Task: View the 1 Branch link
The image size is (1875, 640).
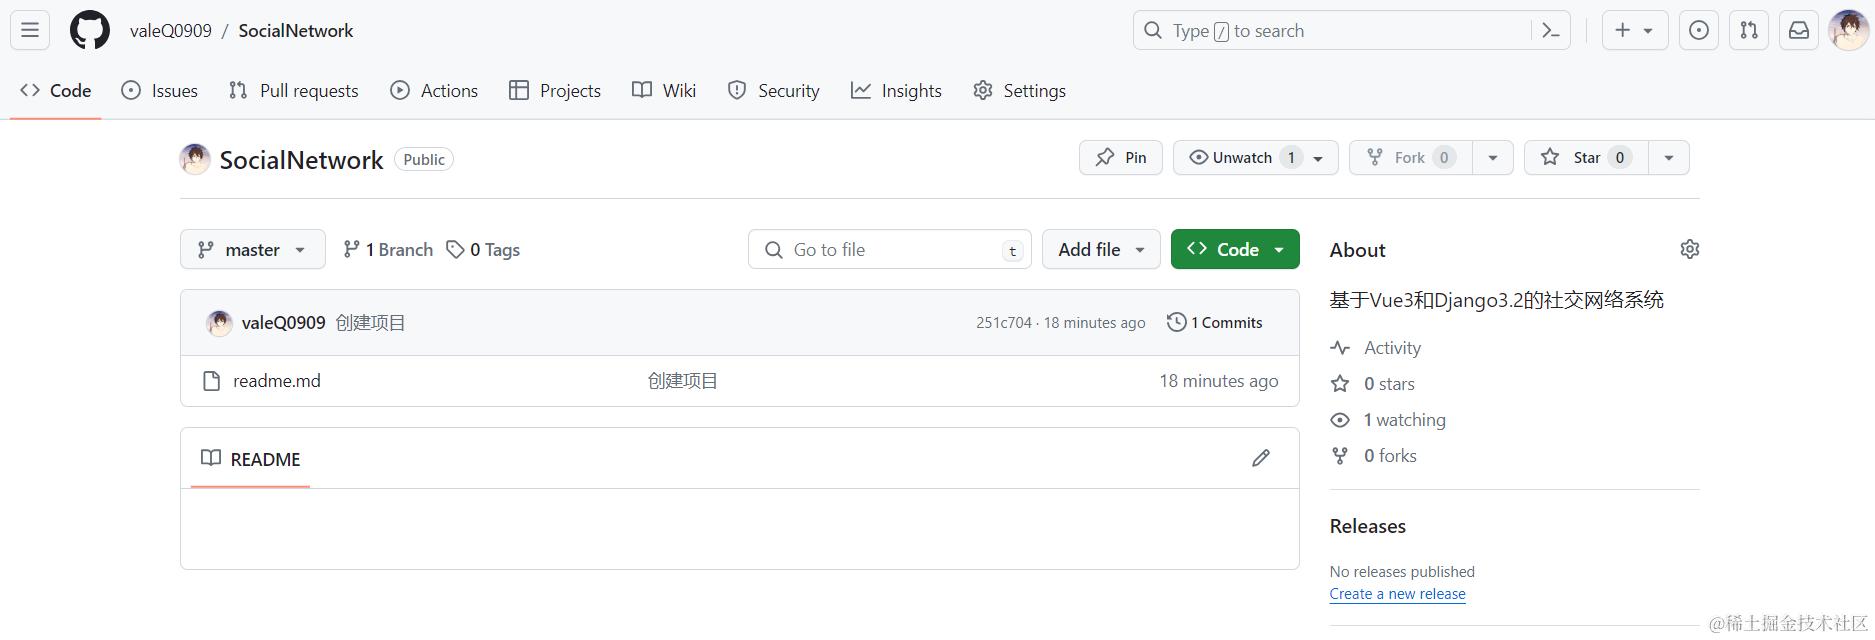Action: 388,250
